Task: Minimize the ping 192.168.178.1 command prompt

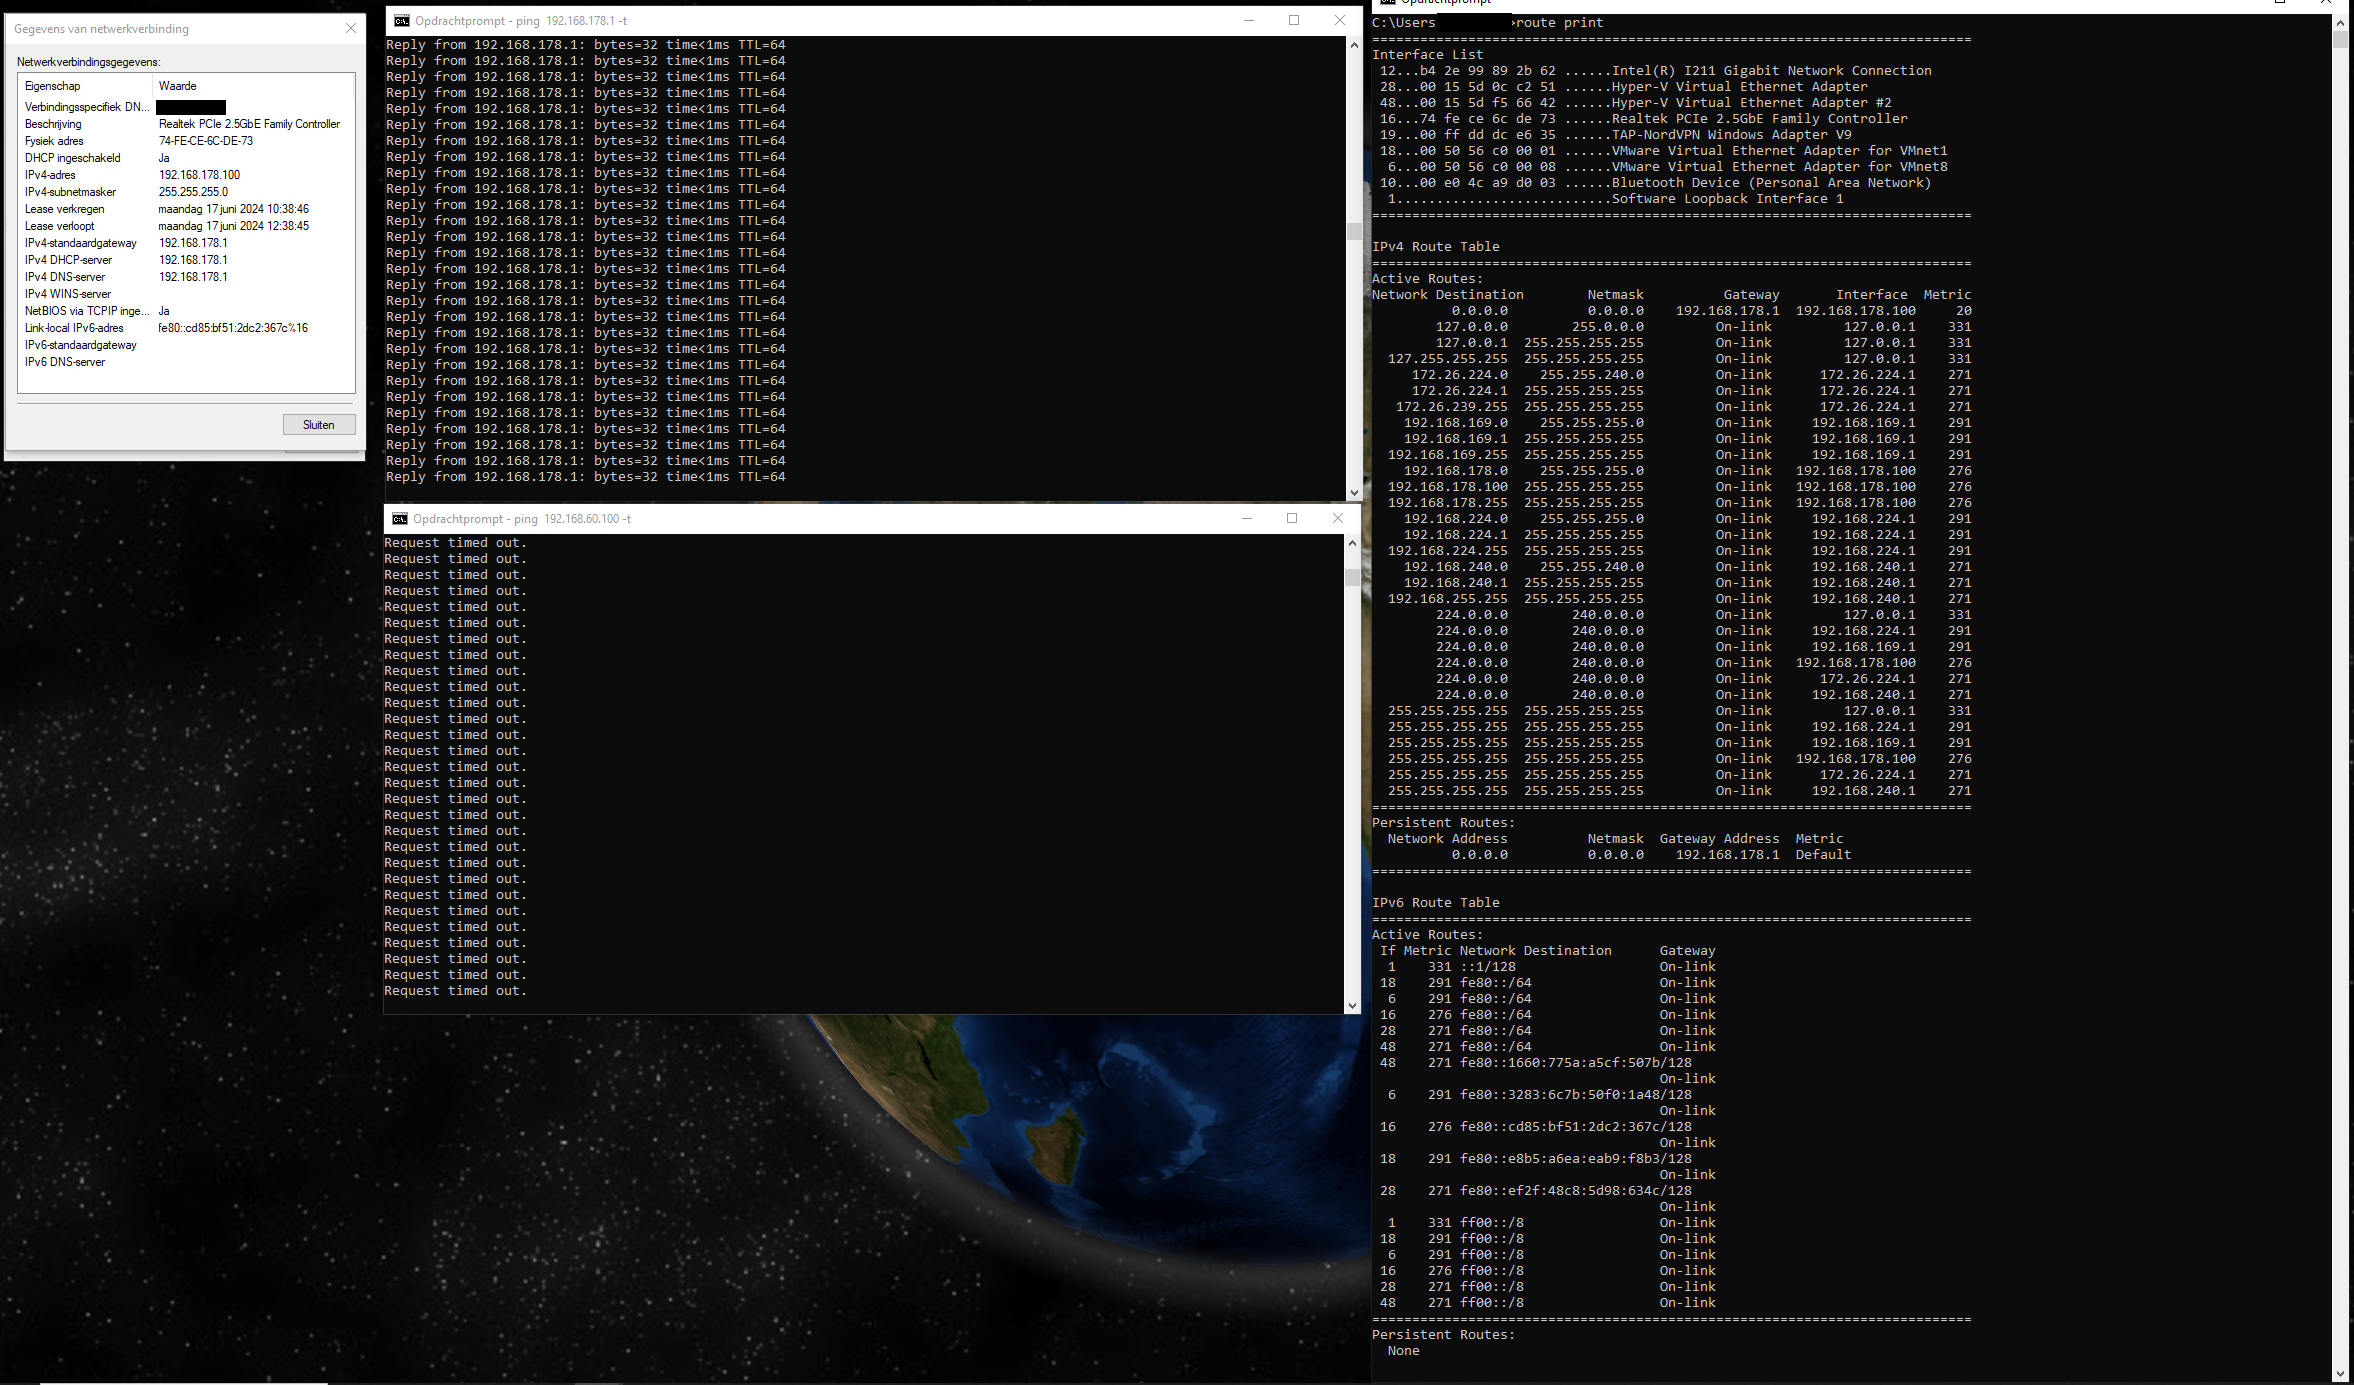Action: (x=1248, y=20)
